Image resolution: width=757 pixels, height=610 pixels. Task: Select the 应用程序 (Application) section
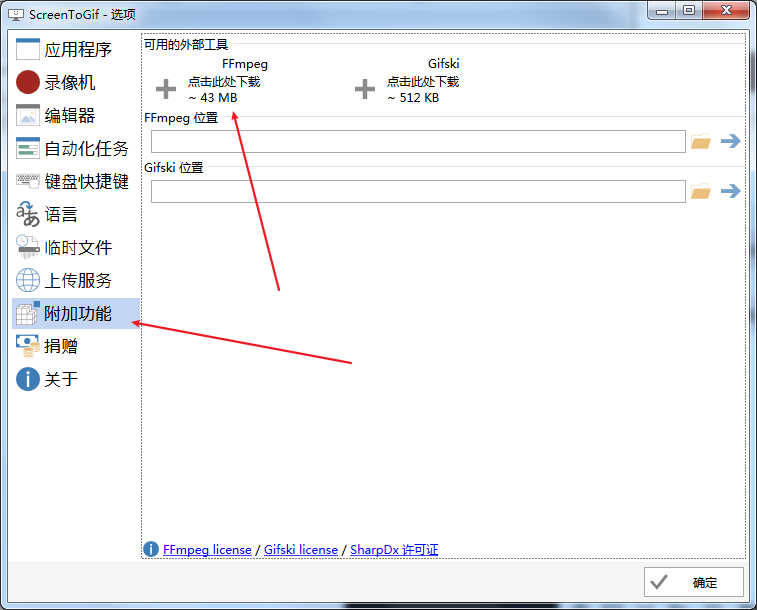click(77, 50)
